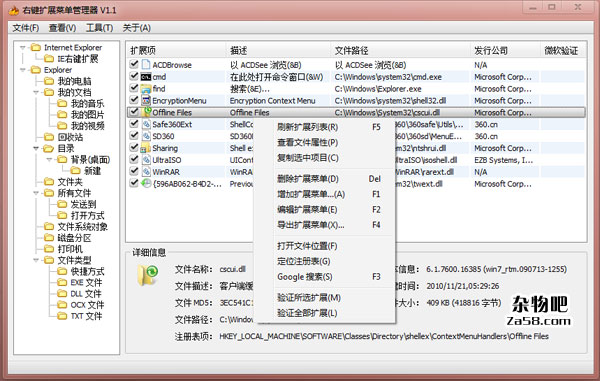This screenshot has width=600, height=381.
Task: Collapse the Internet Explorer tree node
Action: (x=23, y=48)
